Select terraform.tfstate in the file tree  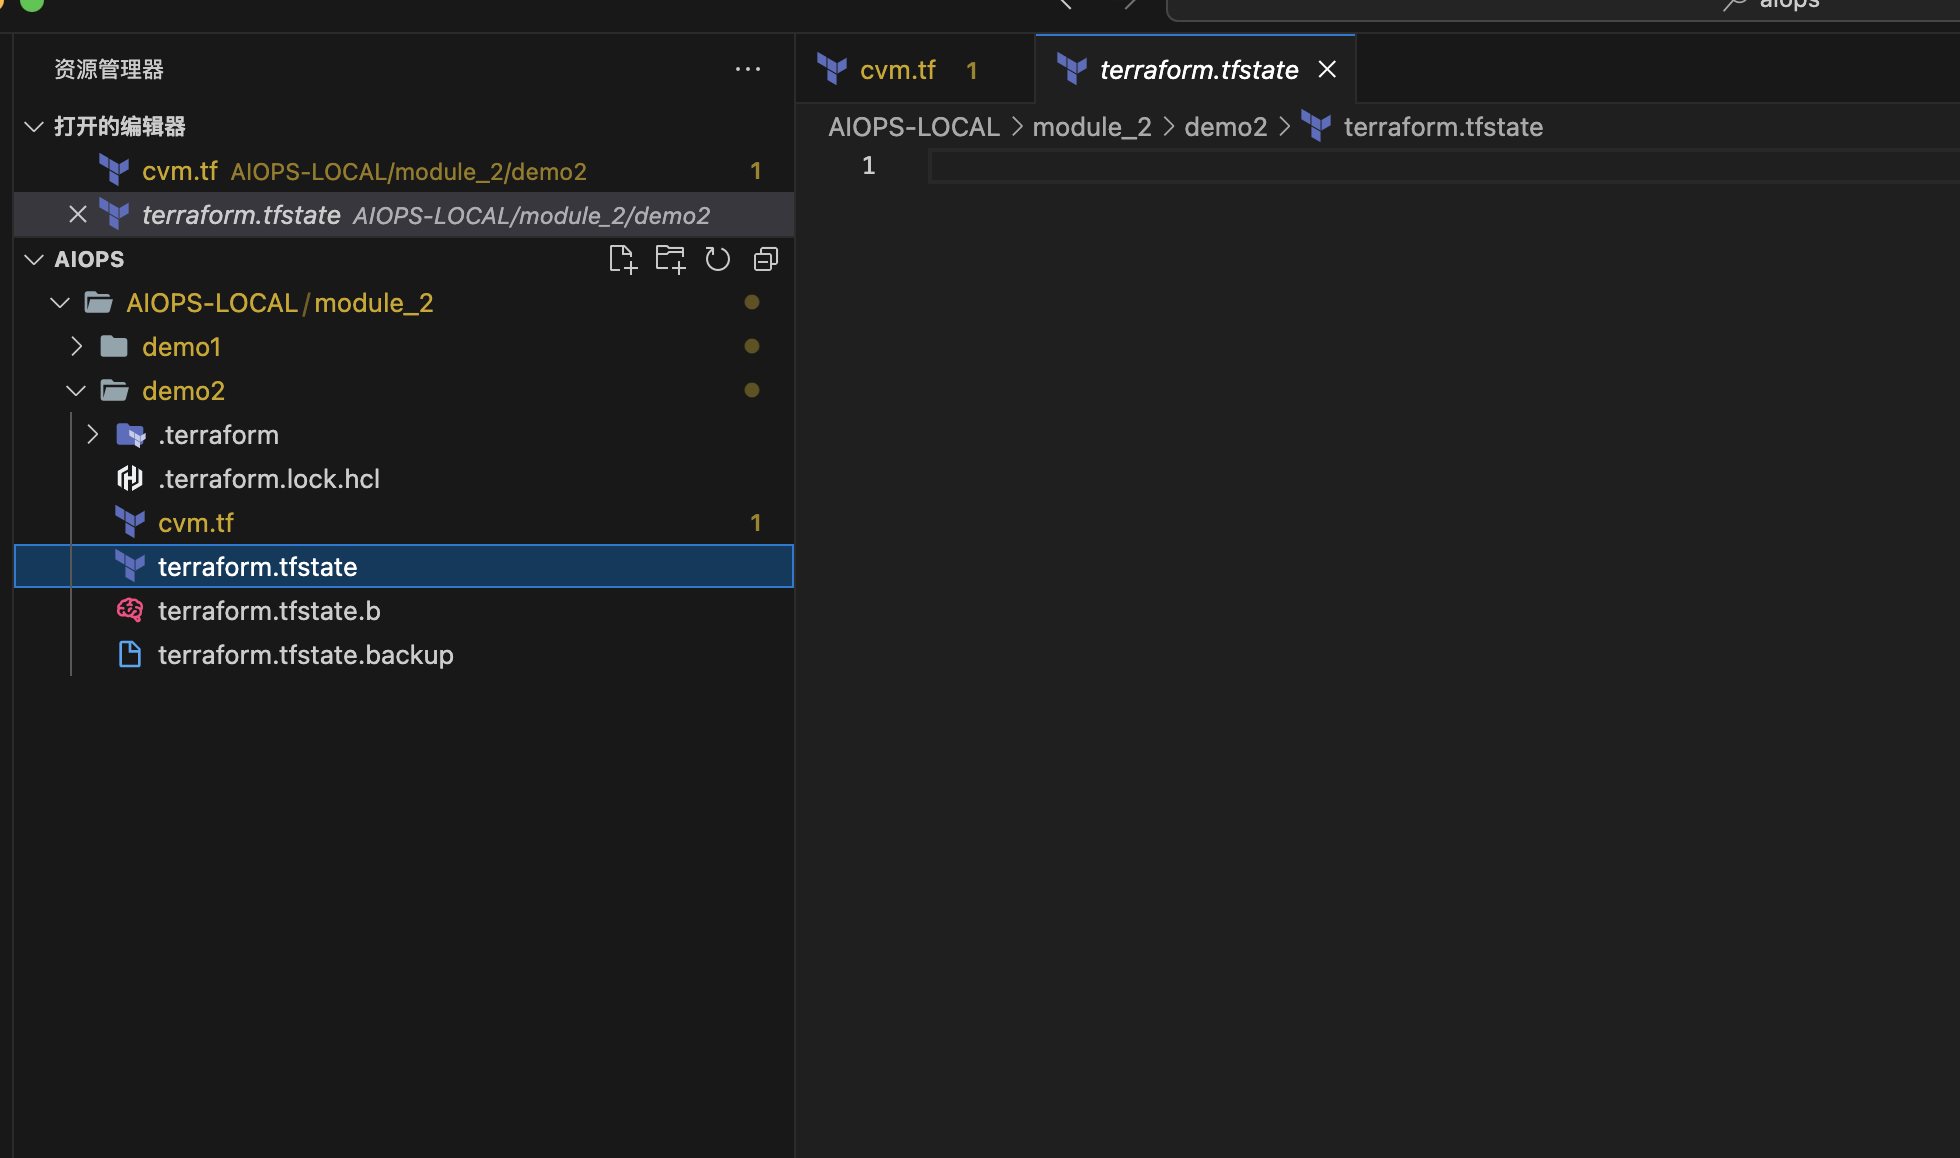tap(404, 566)
